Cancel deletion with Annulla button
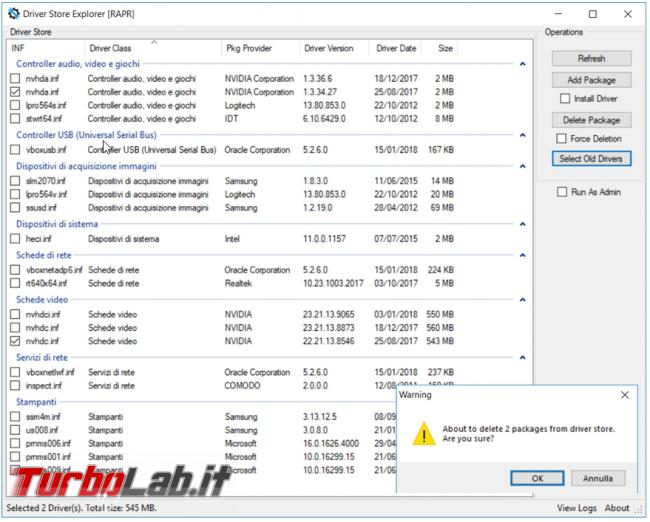The image size is (650, 522). [598, 478]
